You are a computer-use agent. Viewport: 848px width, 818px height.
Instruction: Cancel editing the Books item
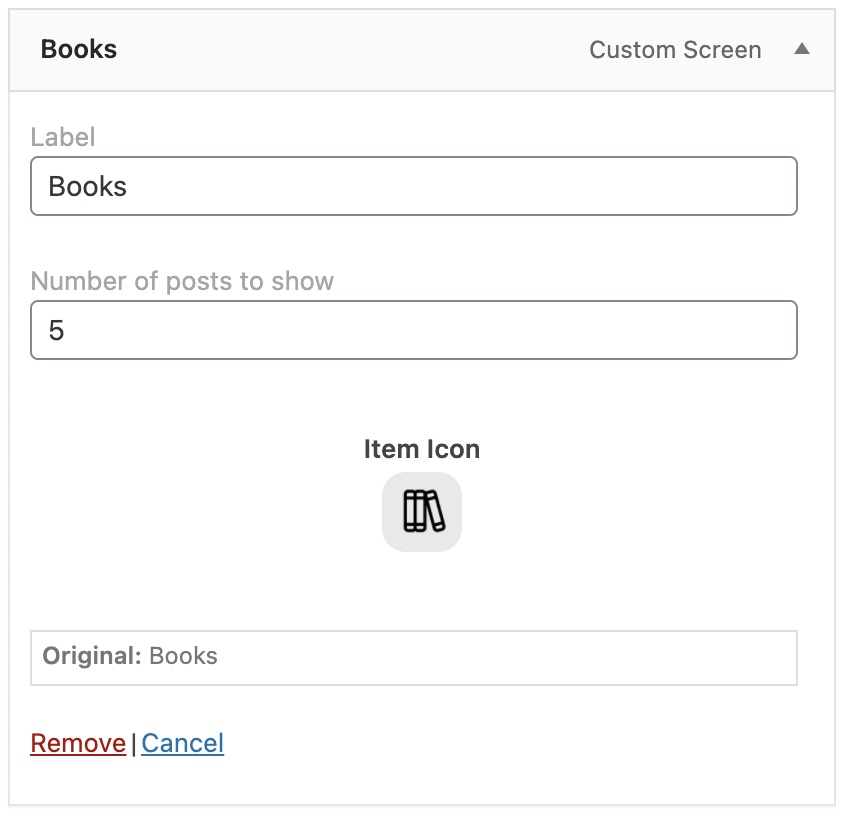[x=182, y=743]
